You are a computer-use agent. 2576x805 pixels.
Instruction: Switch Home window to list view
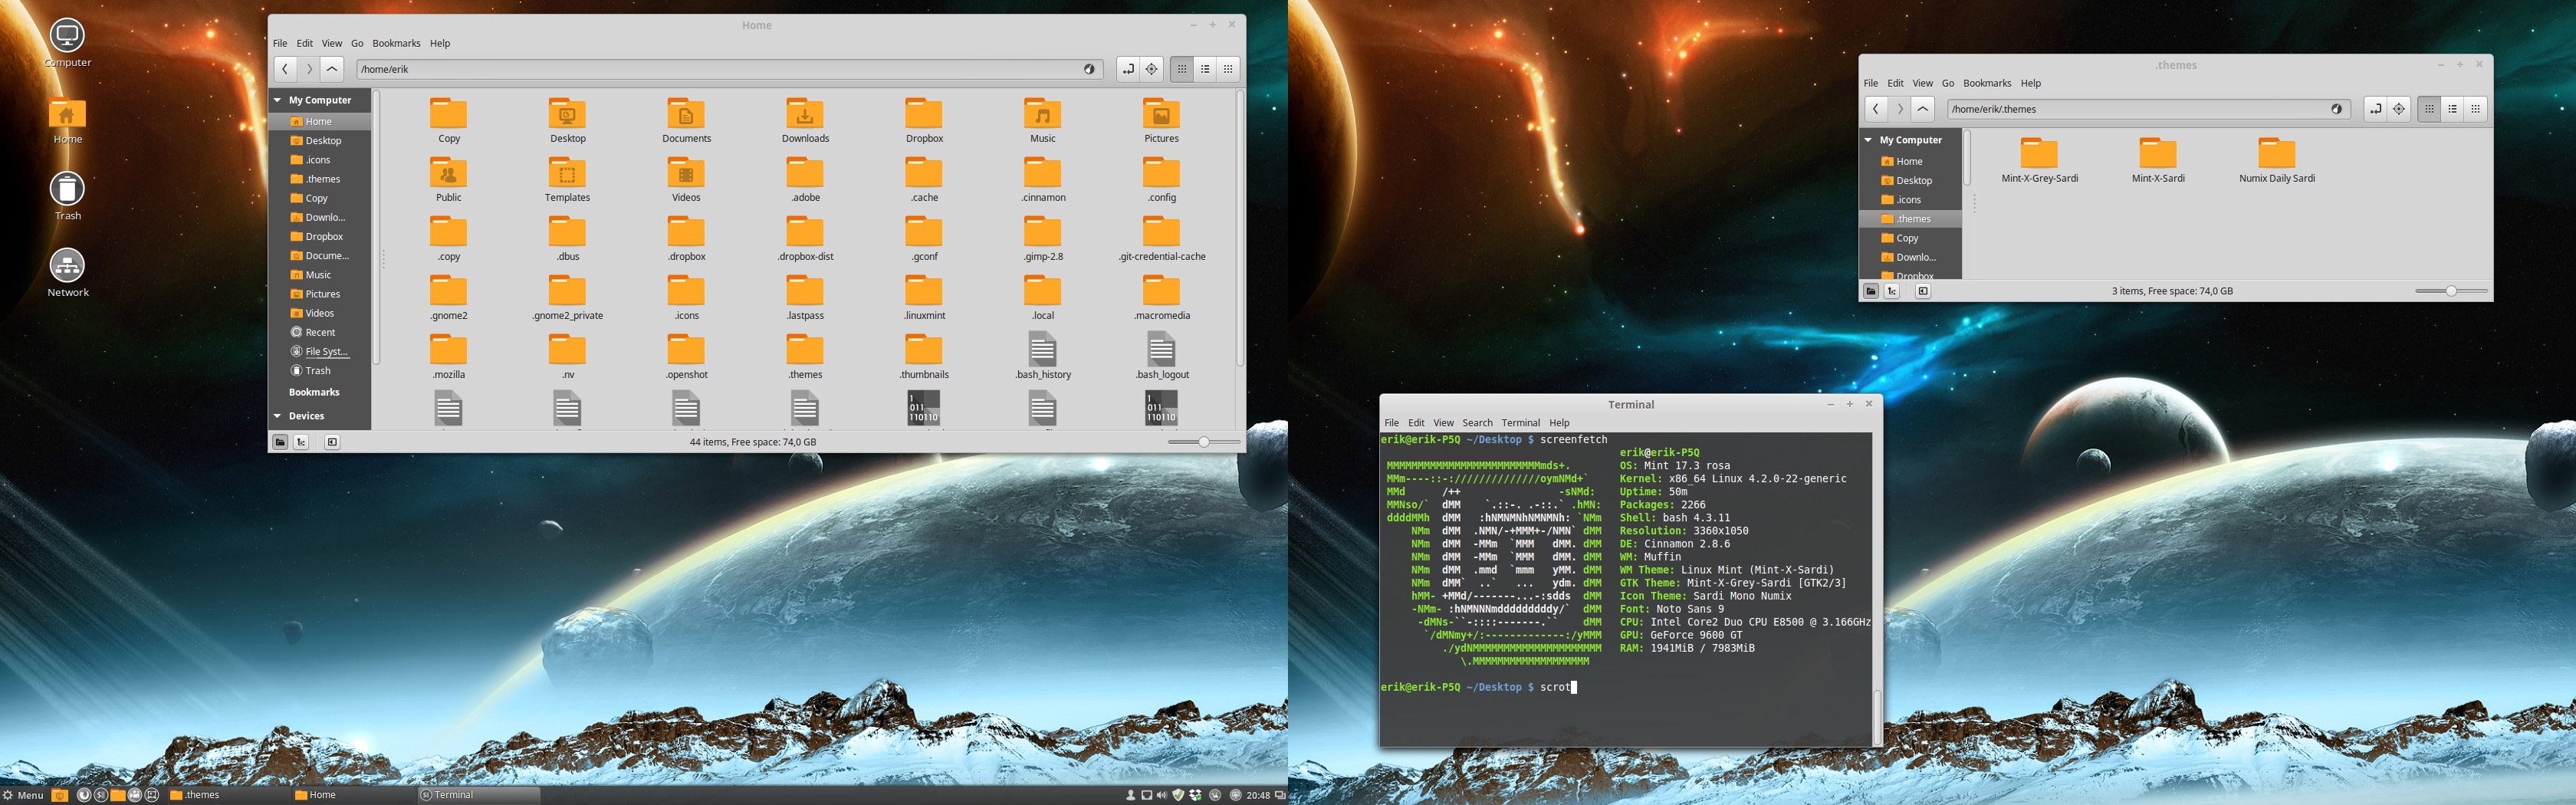click(x=1205, y=69)
